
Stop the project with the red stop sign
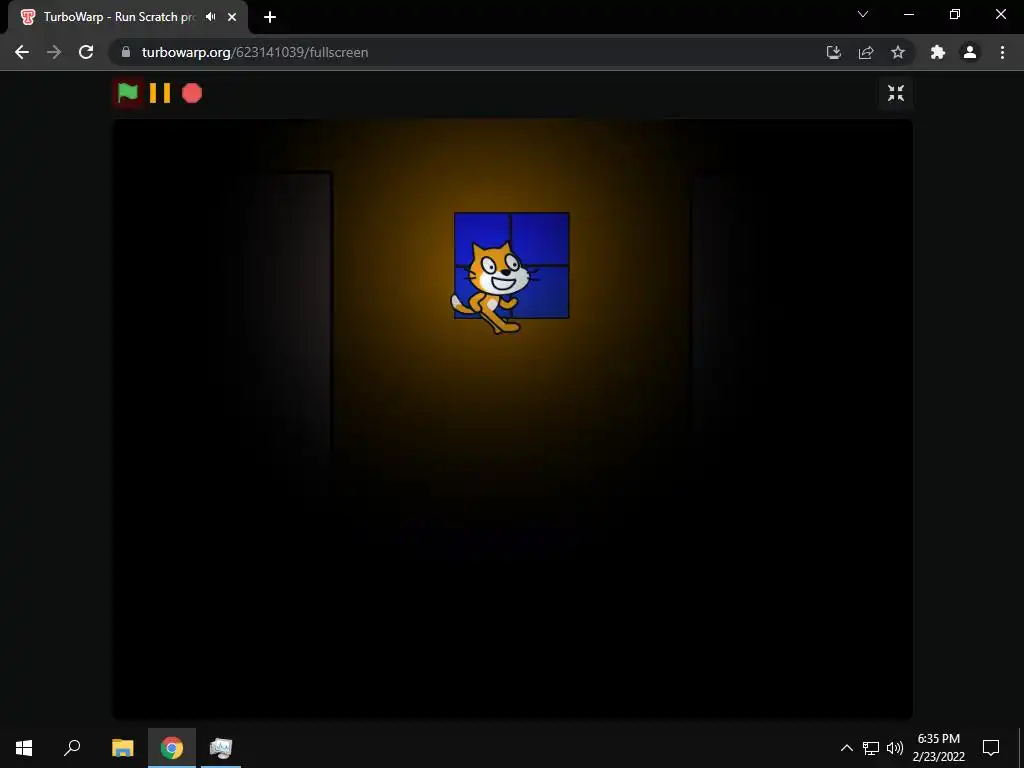[192, 93]
